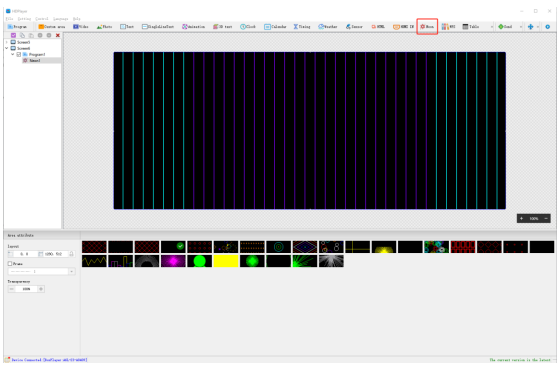
Task: Collapse the Screen6 tree node
Action: [6, 48]
